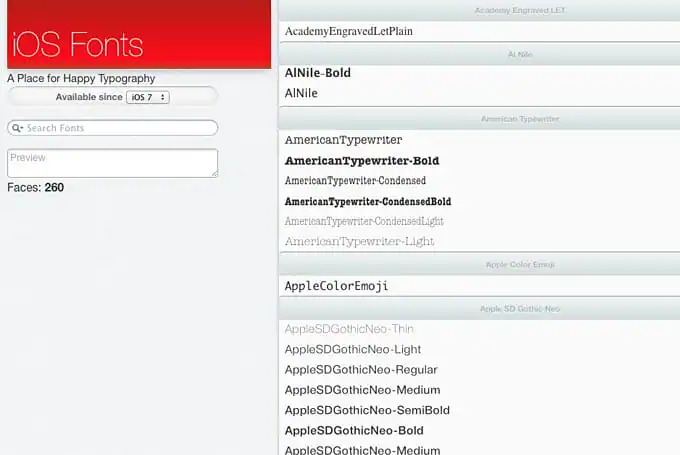Select AppleSDGothicNeo-Regular from the list
Image resolution: width=680 pixels, height=455 pixels.
point(360,370)
